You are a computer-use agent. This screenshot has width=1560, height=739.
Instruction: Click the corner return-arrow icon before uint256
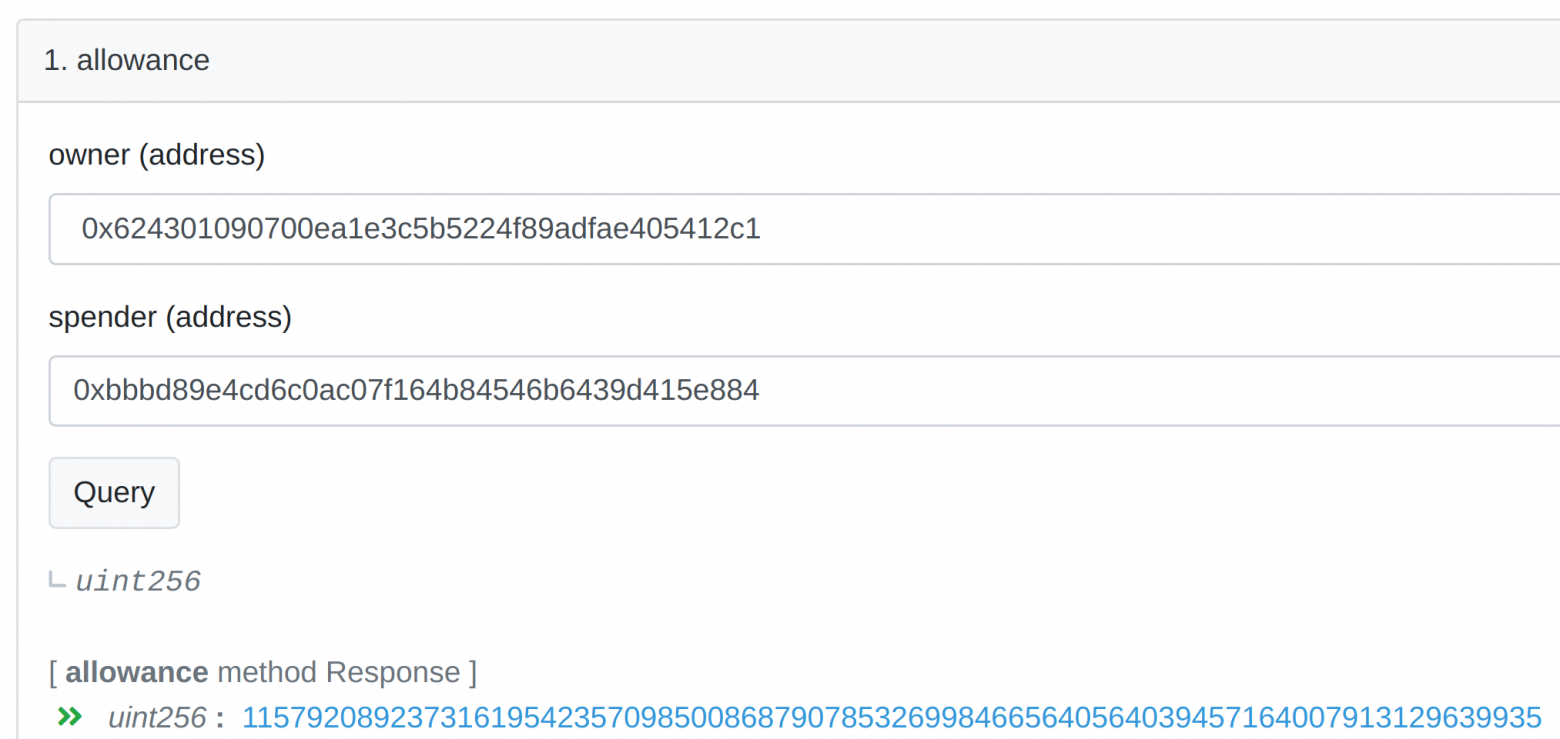pyautogui.click(x=58, y=580)
